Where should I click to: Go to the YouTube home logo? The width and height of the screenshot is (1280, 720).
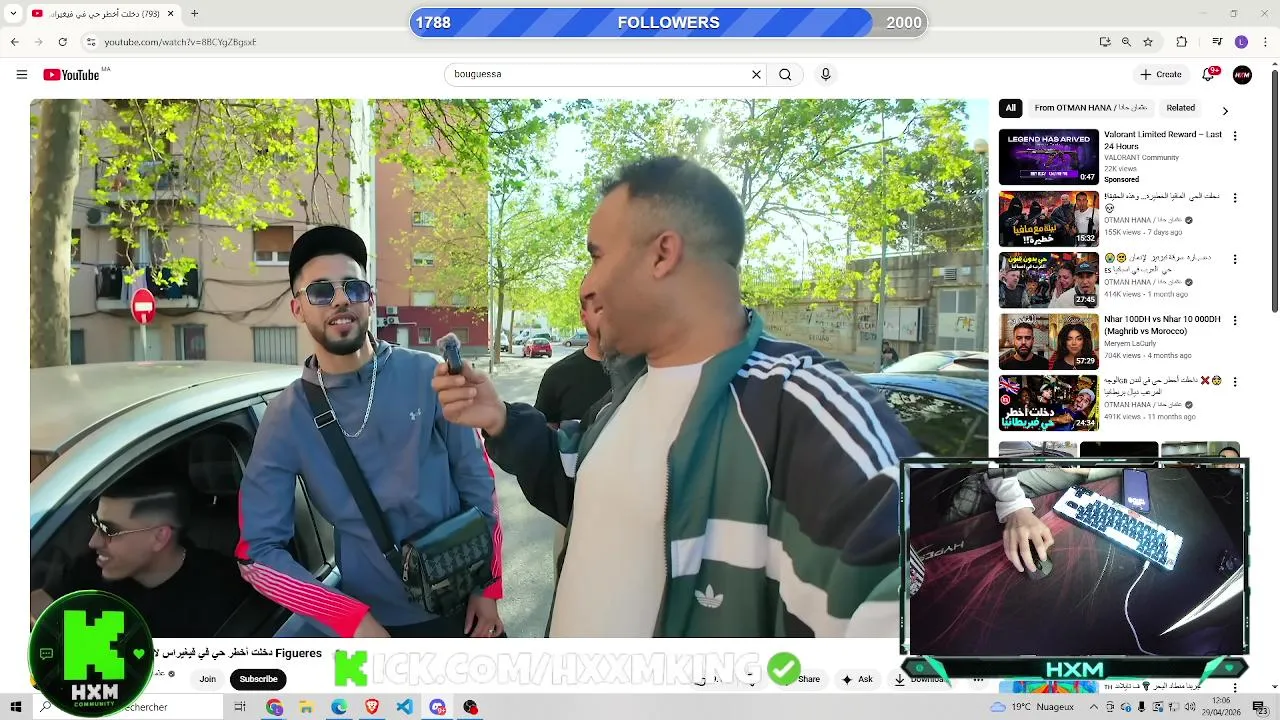(x=71, y=75)
